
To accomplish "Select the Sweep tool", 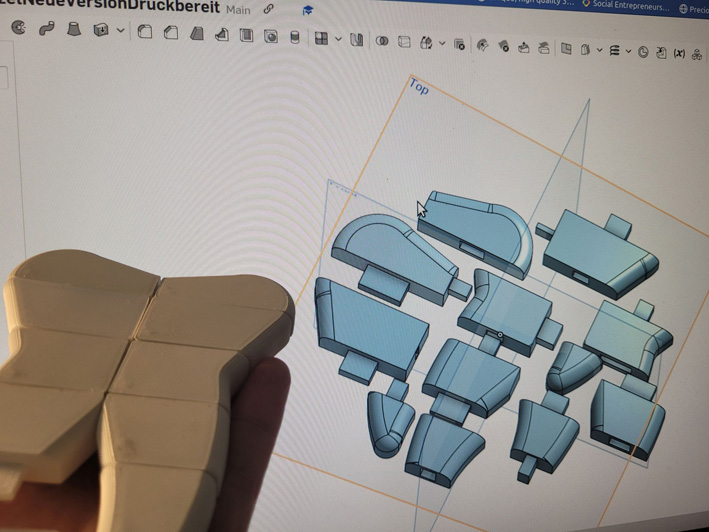I will [46, 28].
